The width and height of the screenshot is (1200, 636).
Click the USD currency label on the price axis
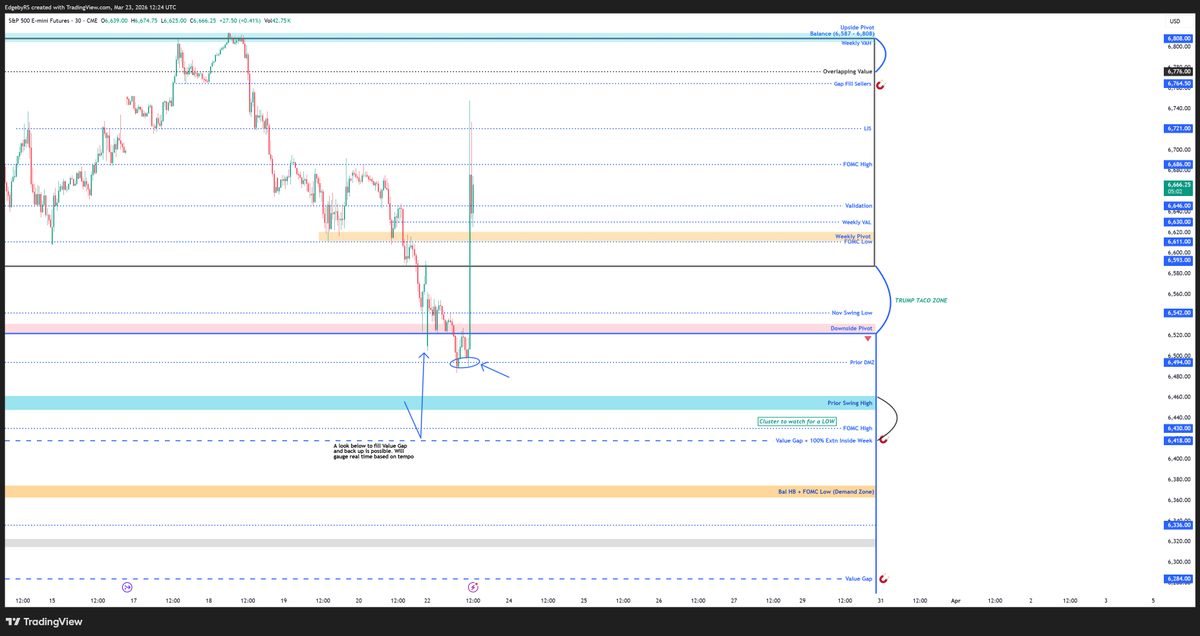pyautogui.click(x=1173, y=20)
